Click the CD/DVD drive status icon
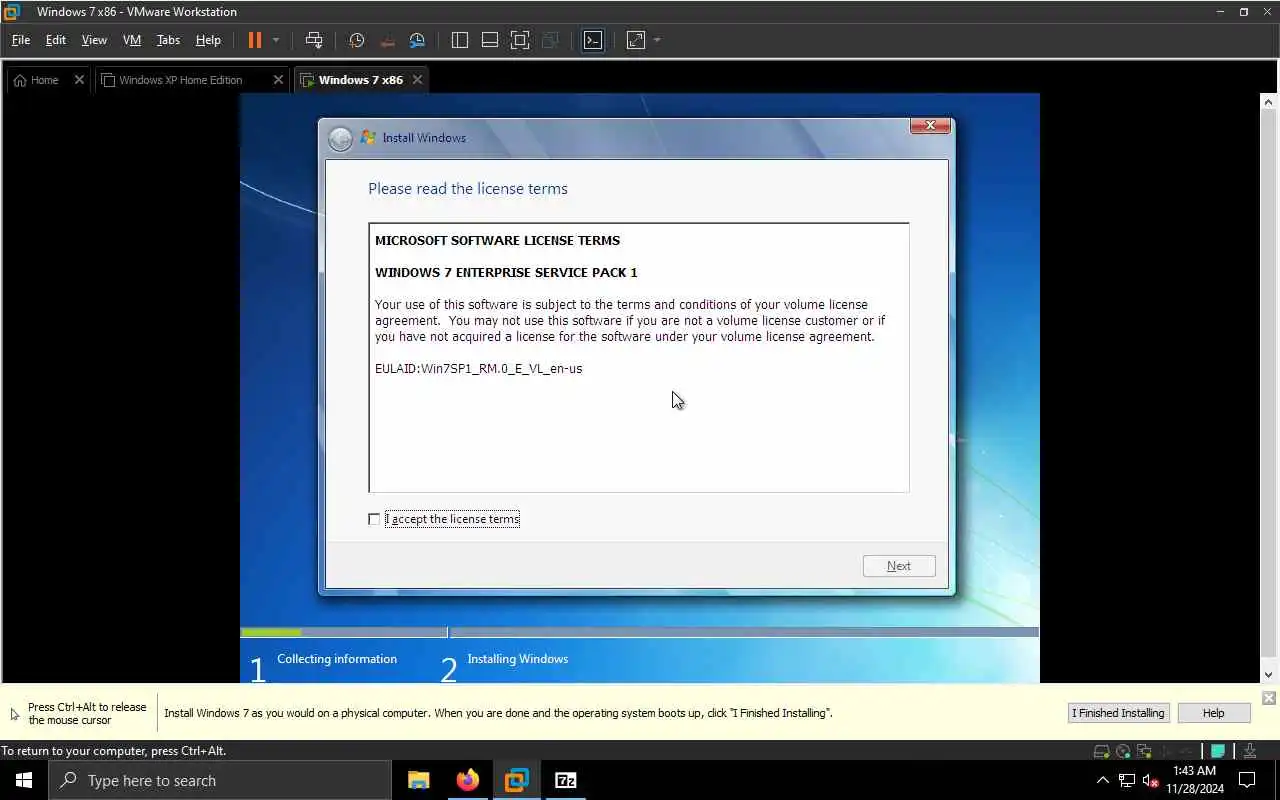 (x=1123, y=751)
